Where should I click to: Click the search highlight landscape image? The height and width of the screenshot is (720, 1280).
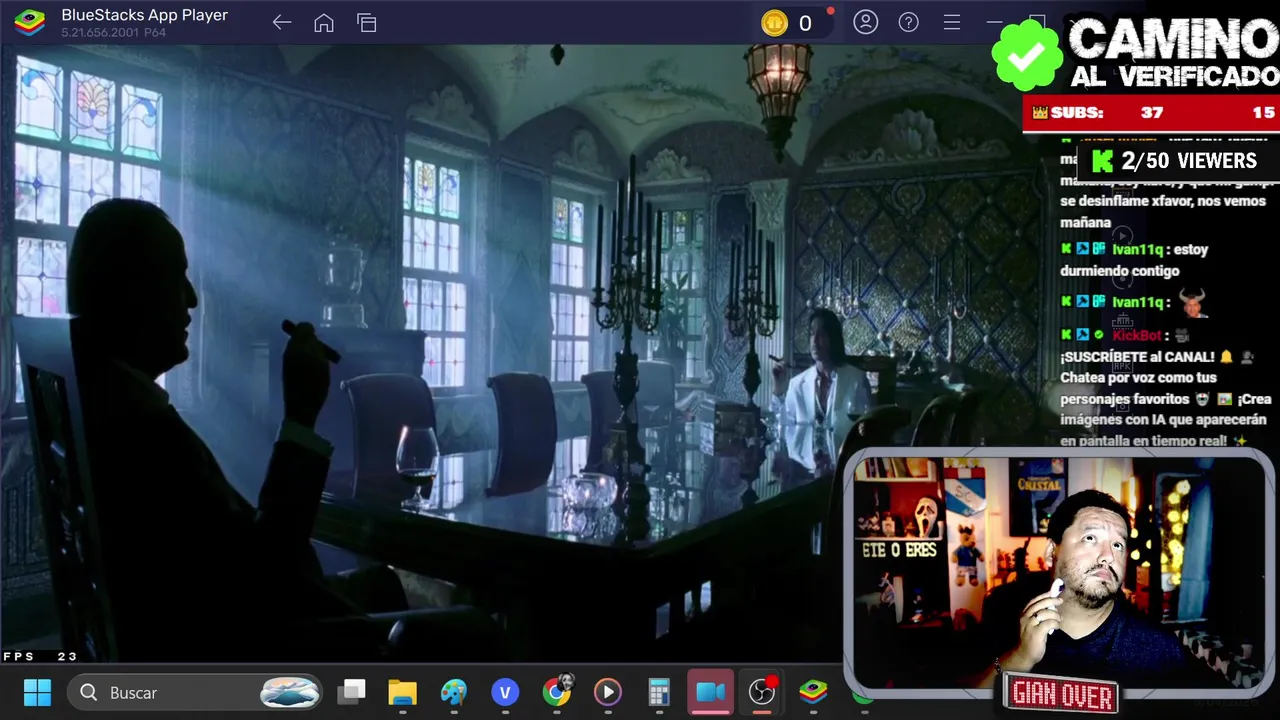click(290, 692)
